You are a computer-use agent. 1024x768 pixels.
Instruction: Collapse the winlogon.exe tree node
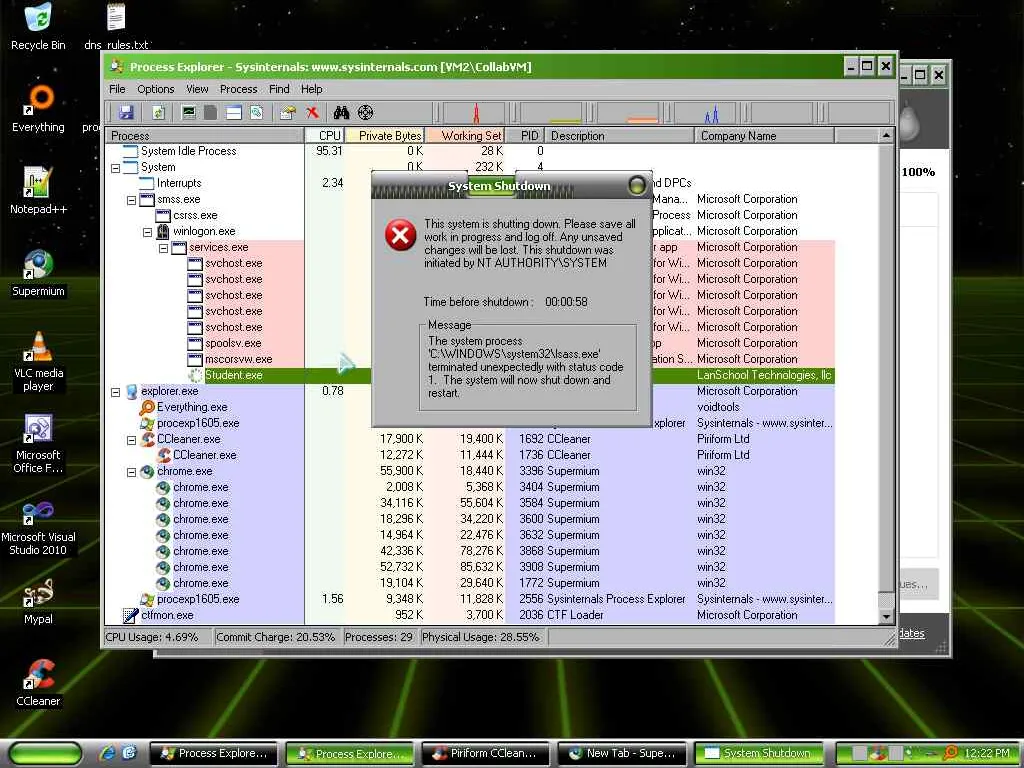[x=148, y=232]
